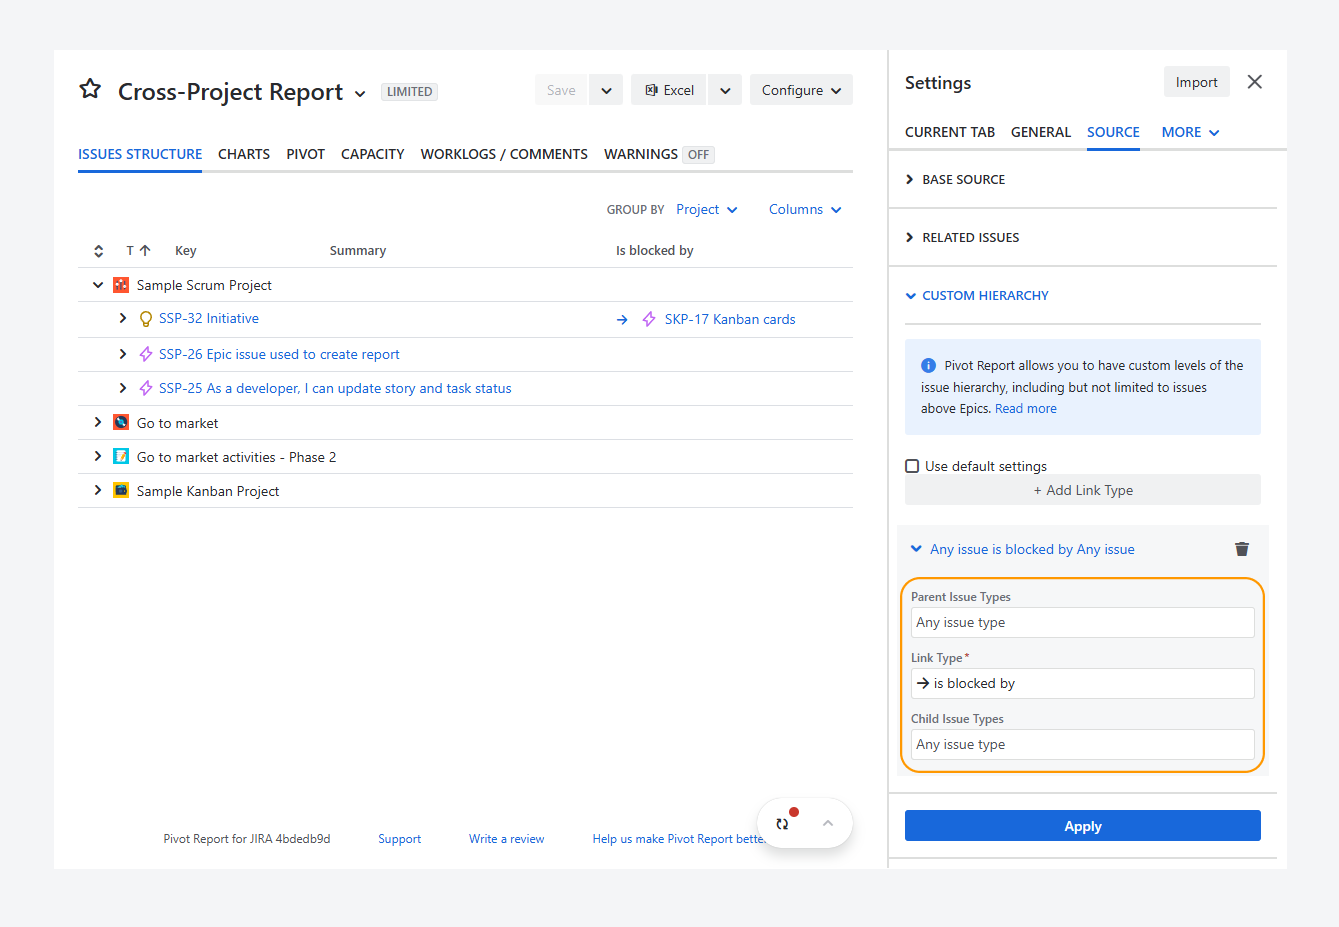Open the Save options dropdown arrow

coord(606,90)
